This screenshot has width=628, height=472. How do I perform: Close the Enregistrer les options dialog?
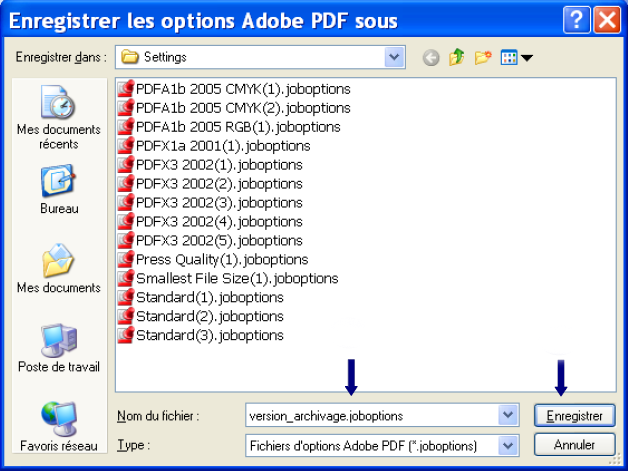click(607, 19)
